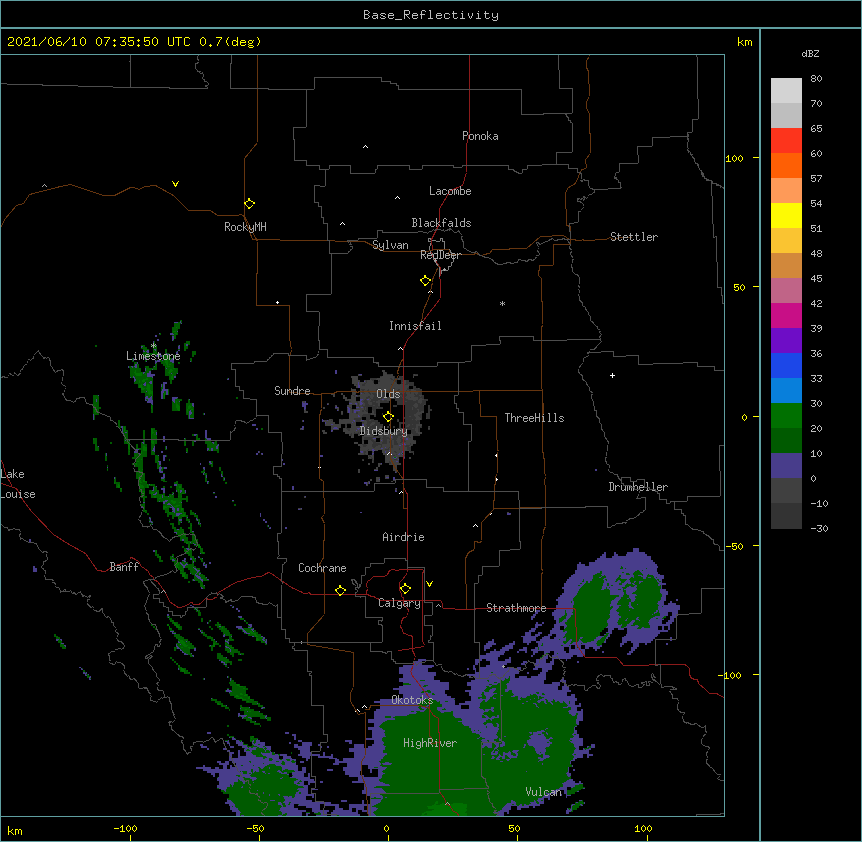The image size is (862, 842).
Task: Click the Stettler label
Action: (x=634, y=237)
